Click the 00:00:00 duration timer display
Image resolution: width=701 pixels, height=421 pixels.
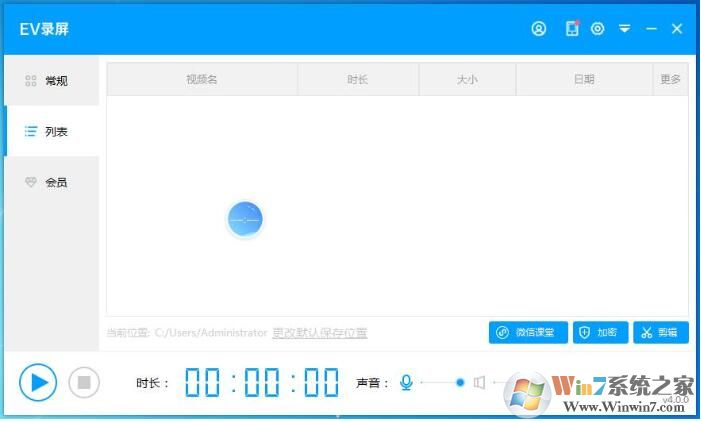click(262, 383)
